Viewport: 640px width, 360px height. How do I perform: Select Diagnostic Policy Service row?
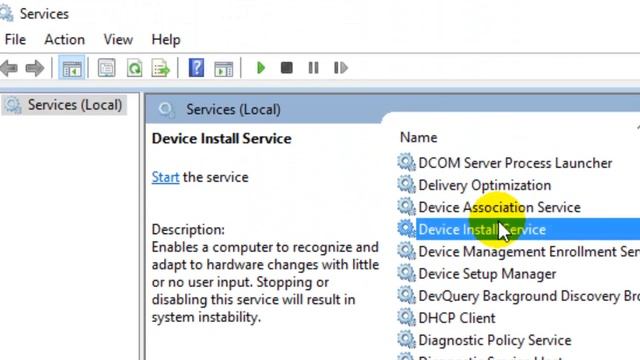click(x=495, y=340)
